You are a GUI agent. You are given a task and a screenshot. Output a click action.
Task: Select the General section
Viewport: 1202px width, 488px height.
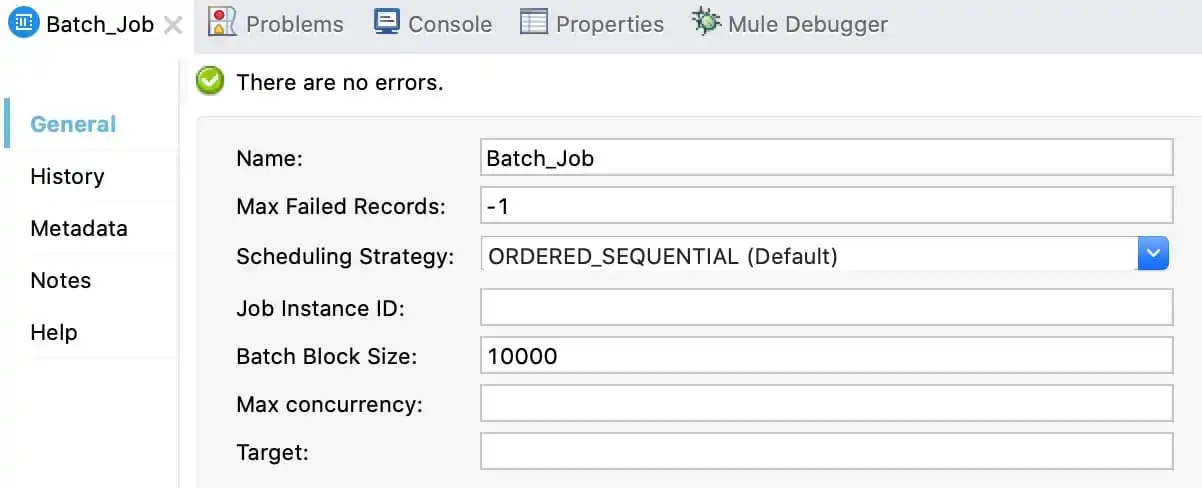pyautogui.click(x=73, y=124)
